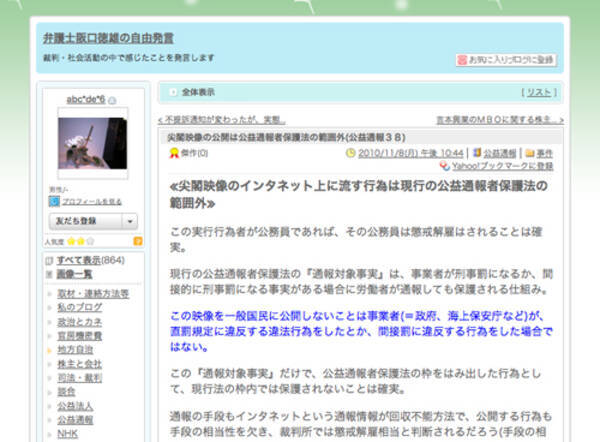
Task: Expand the 全体表示 section toggle
Action: (172, 92)
